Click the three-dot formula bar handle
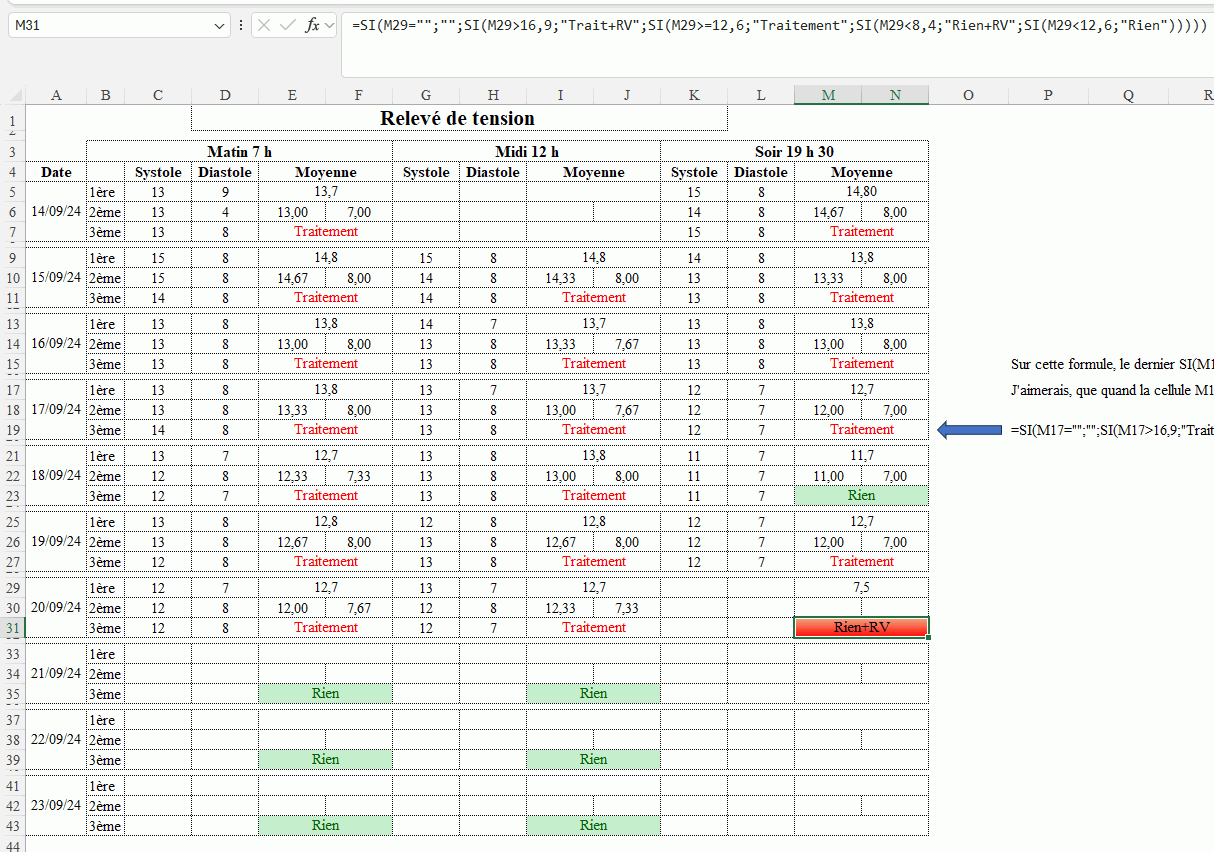 240,26
